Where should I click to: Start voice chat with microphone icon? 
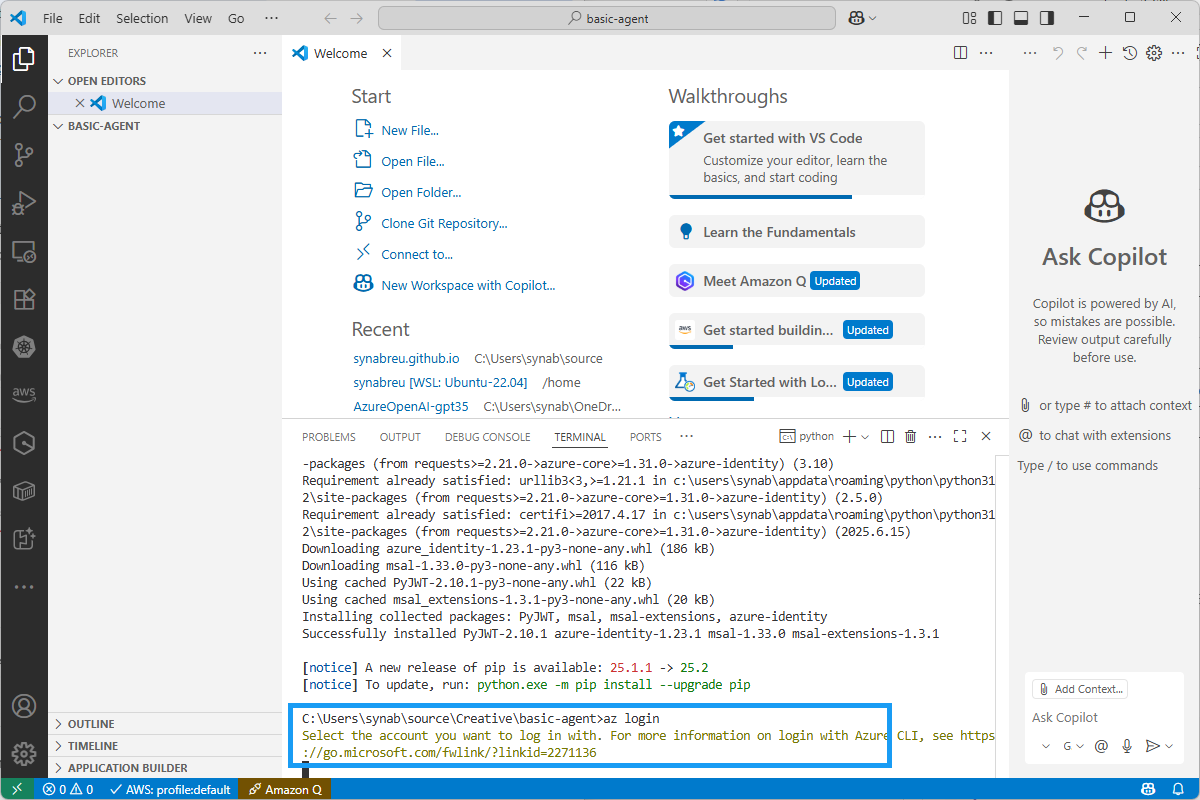tap(1127, 746)
